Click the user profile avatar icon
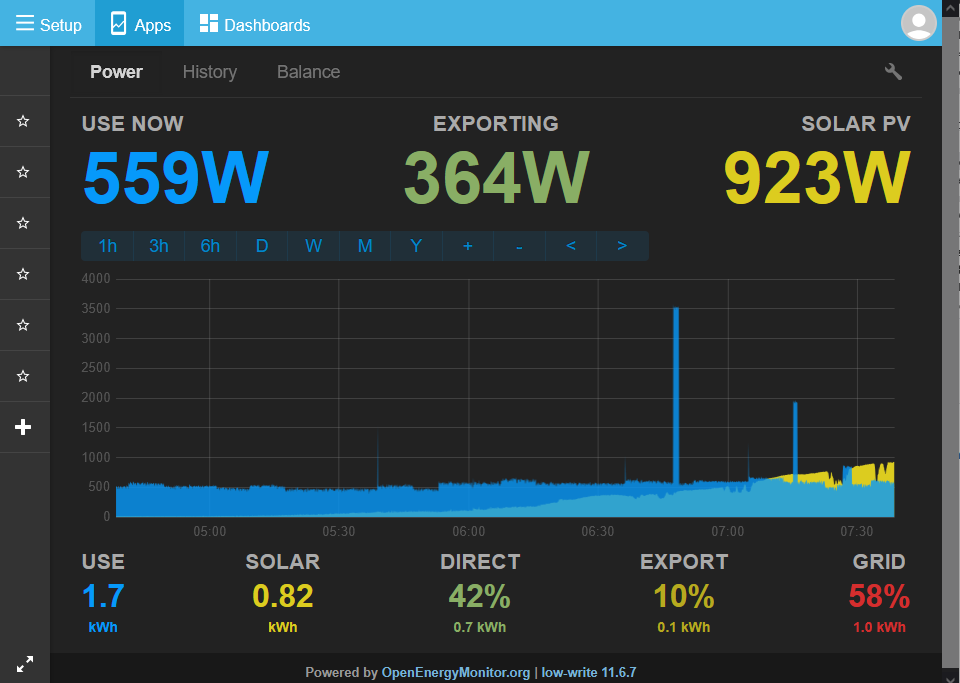This screenshot has width=960, height=683. click(918, 23)
